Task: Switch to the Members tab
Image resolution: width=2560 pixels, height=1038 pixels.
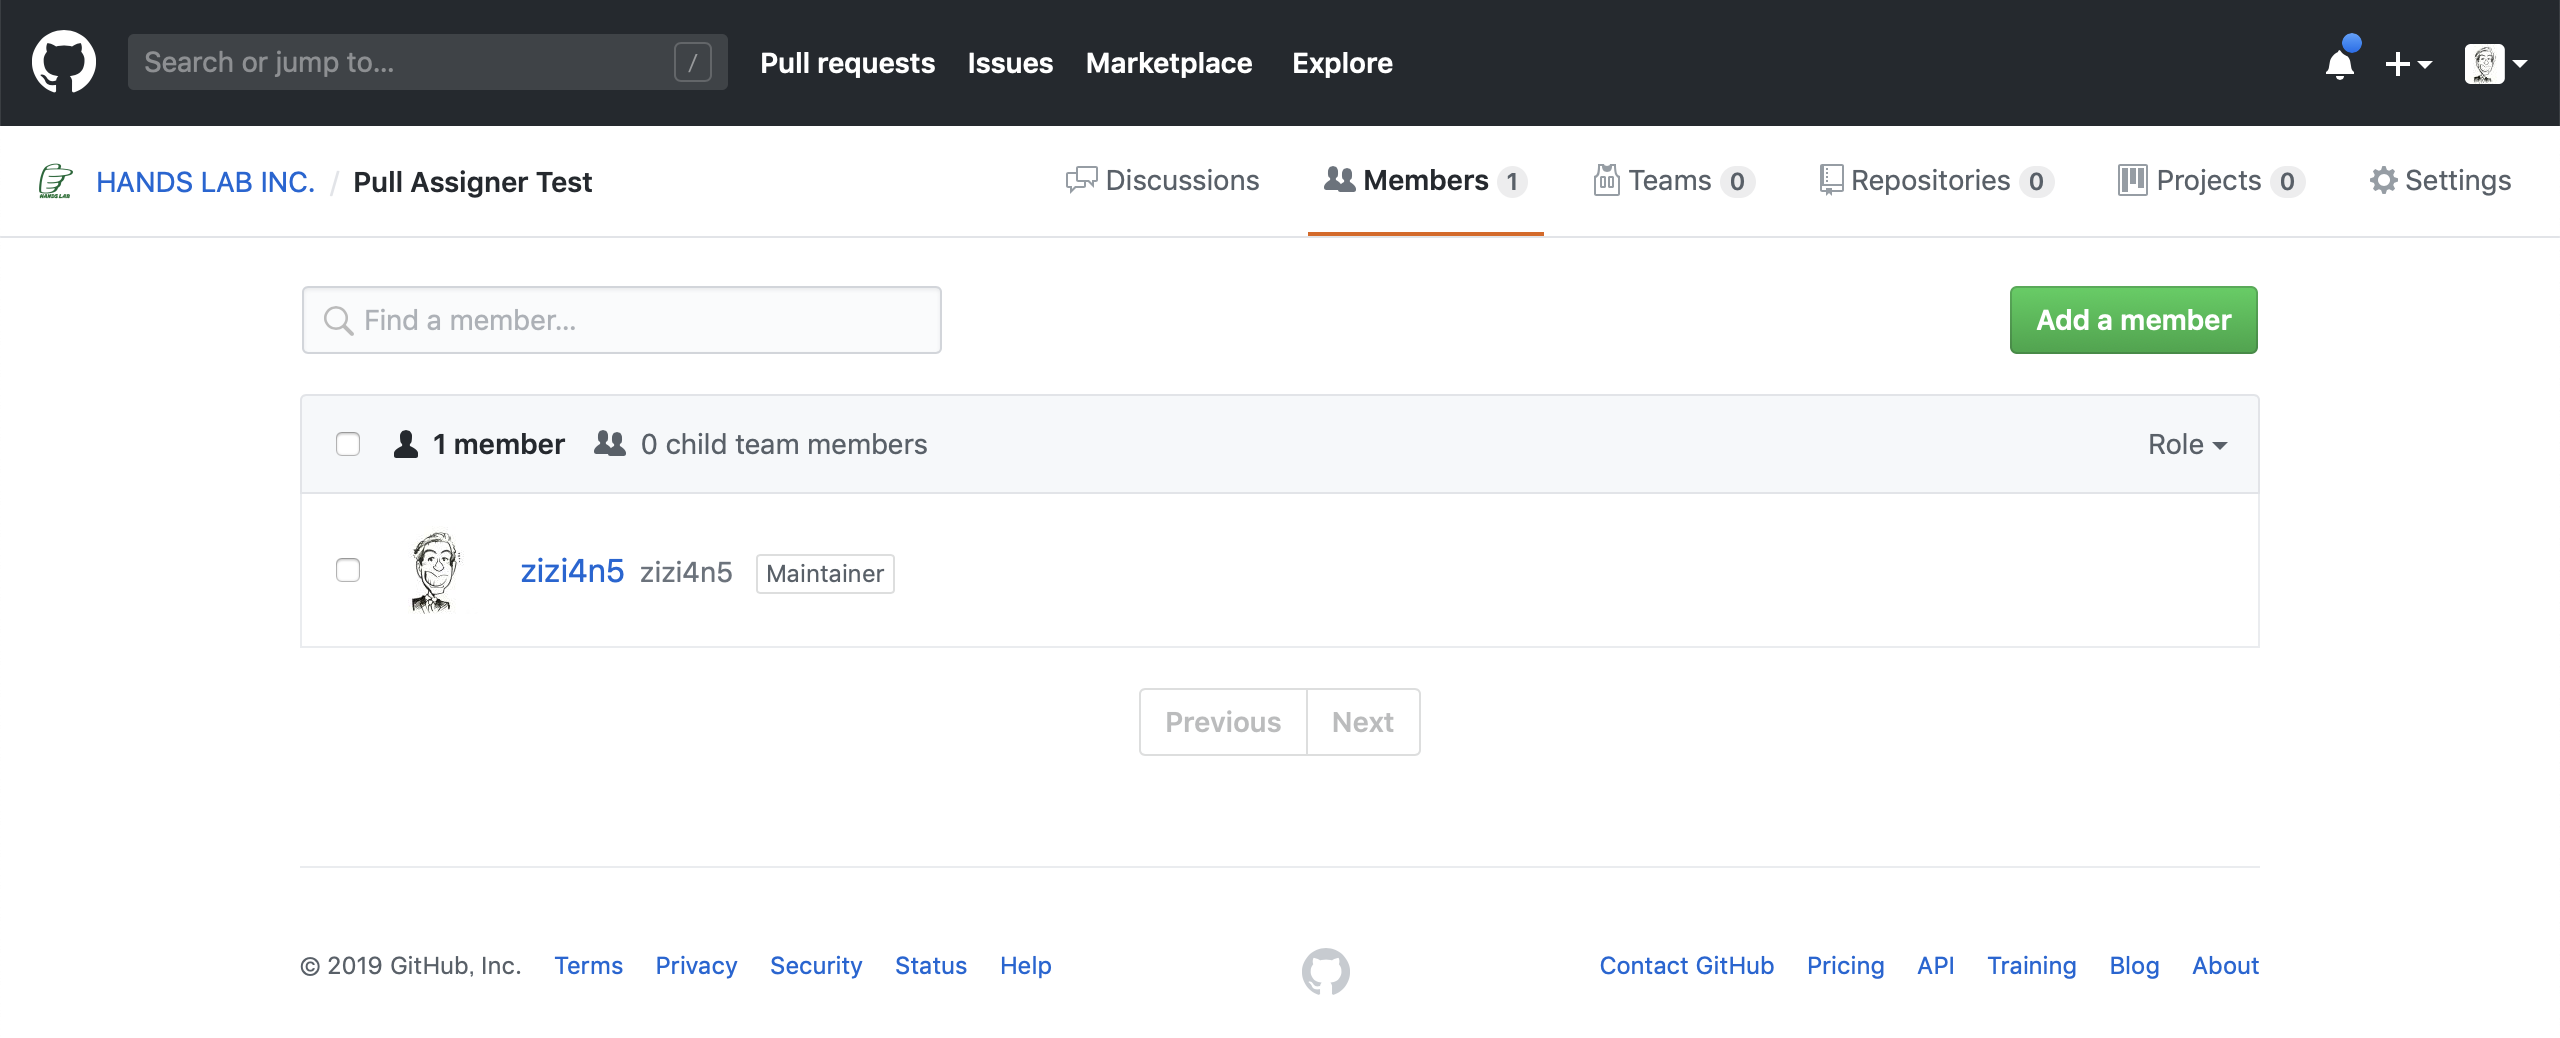Action: coord(1426,180)
